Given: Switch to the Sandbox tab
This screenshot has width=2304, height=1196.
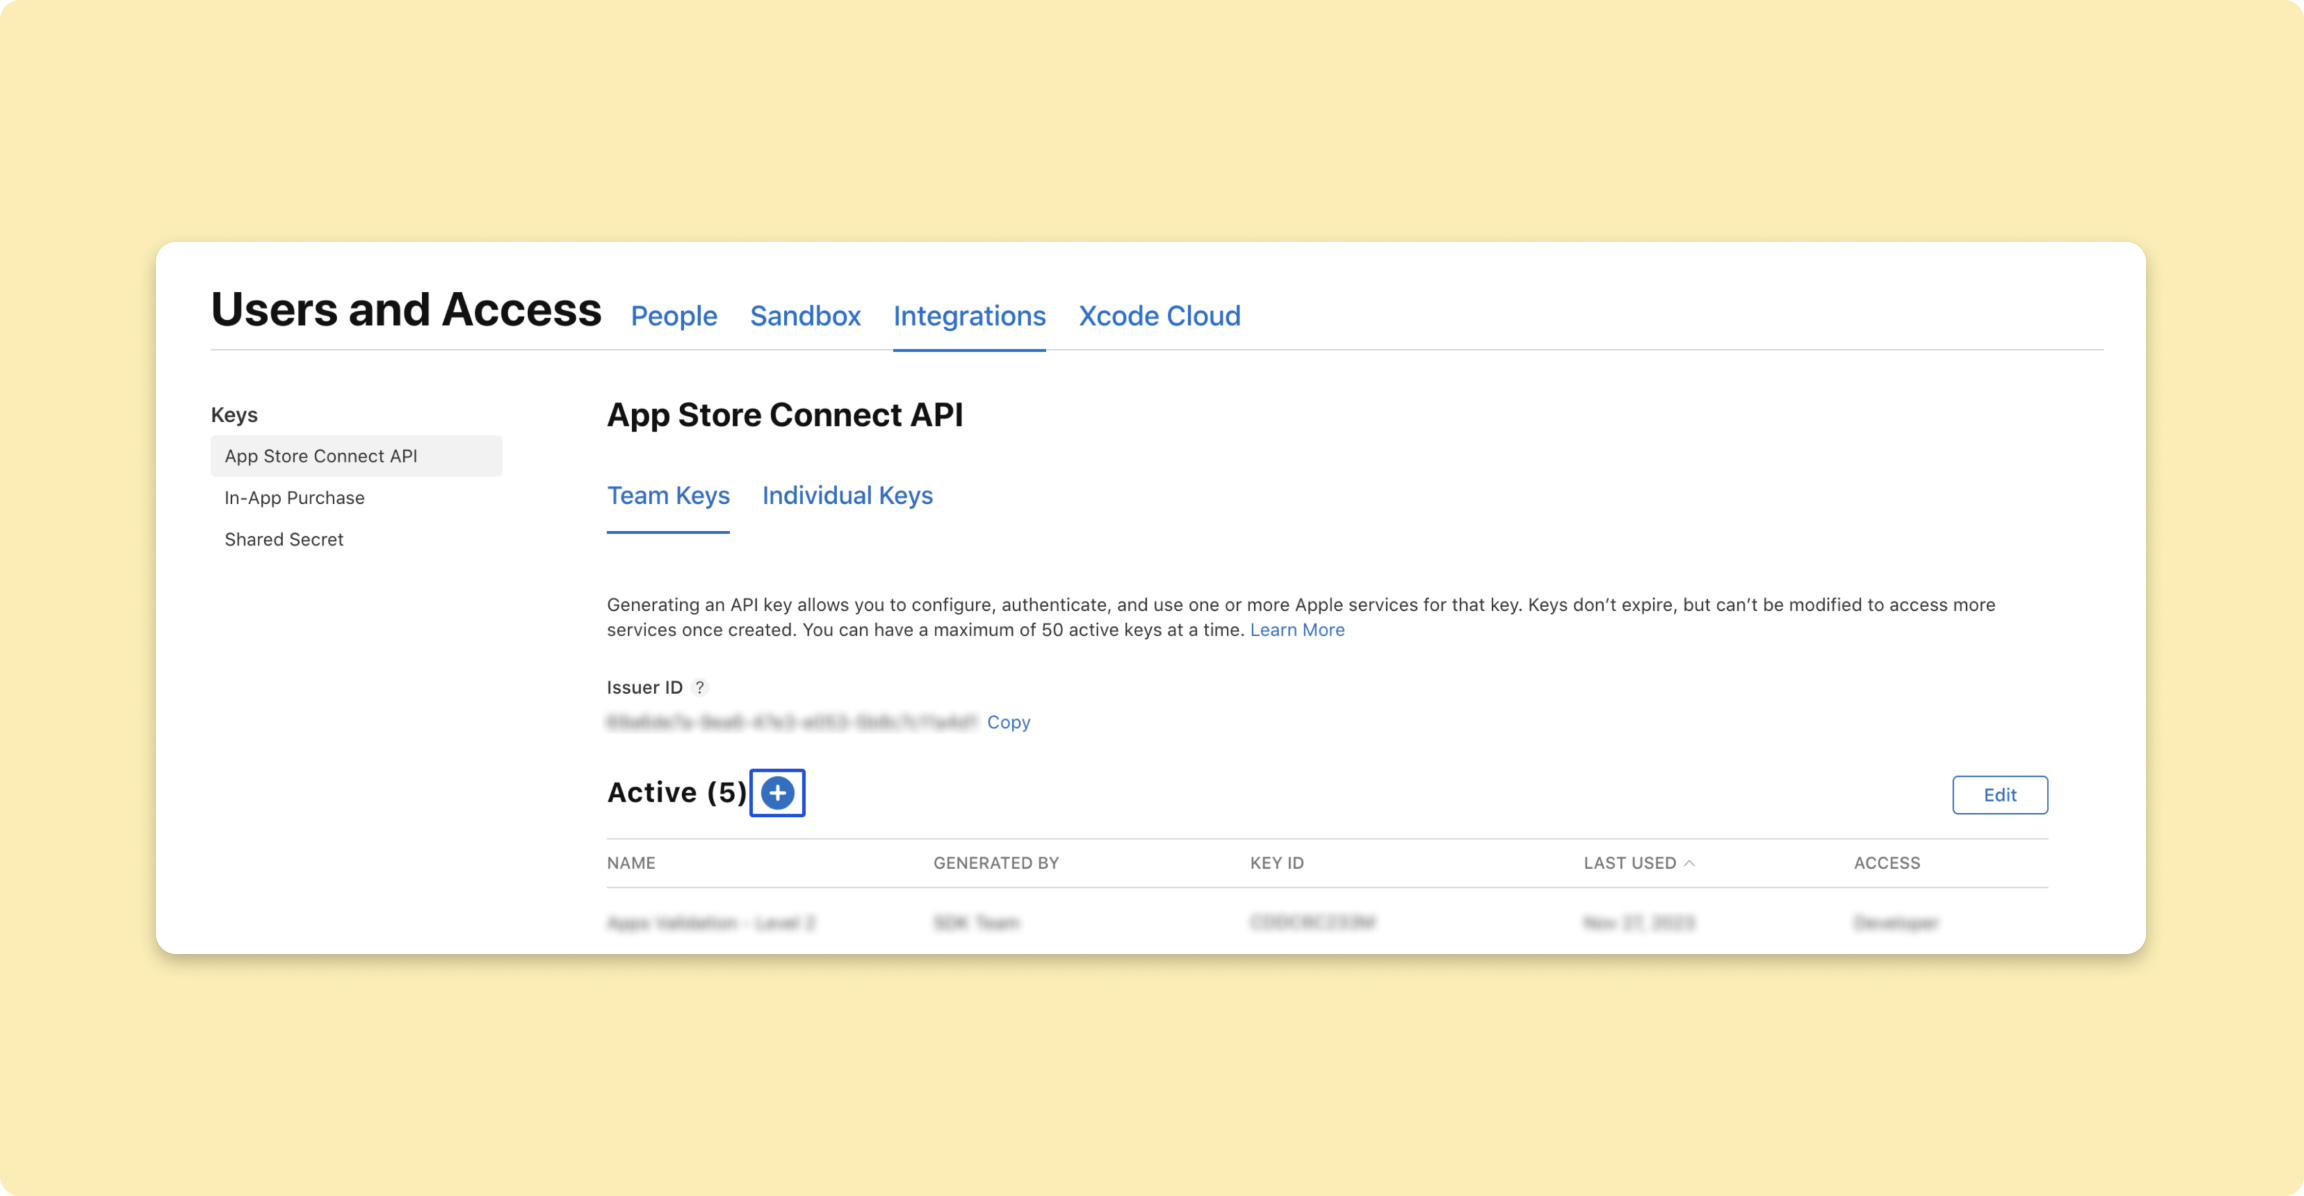Looking at the screenshot, I should point(805,316).
